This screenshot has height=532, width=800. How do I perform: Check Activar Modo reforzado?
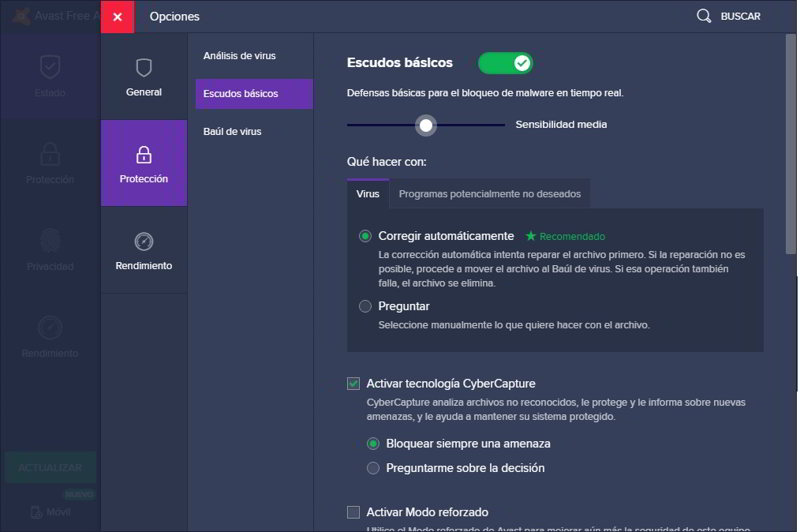point(353,512)
